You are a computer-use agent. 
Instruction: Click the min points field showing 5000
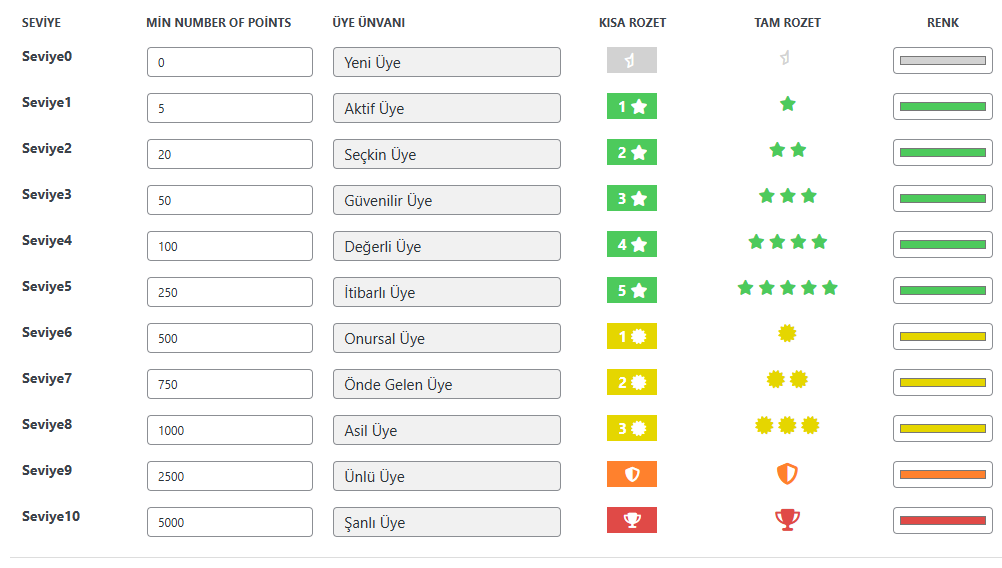229,522
